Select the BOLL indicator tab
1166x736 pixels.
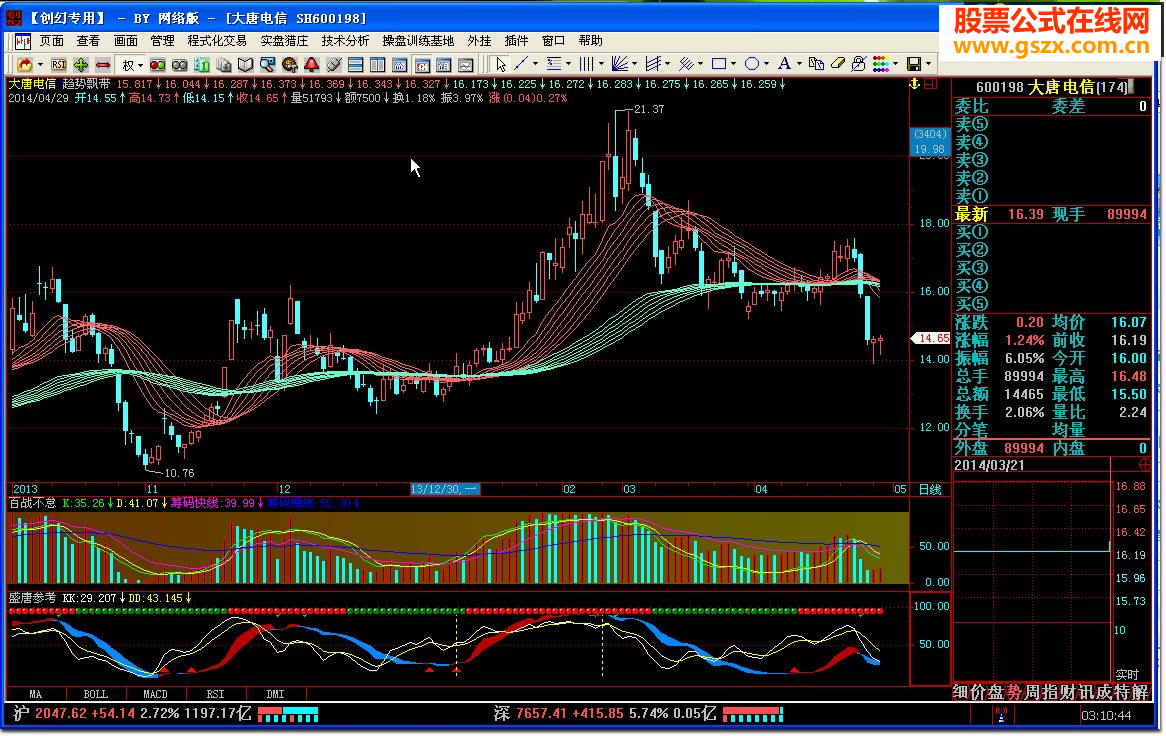95,694
